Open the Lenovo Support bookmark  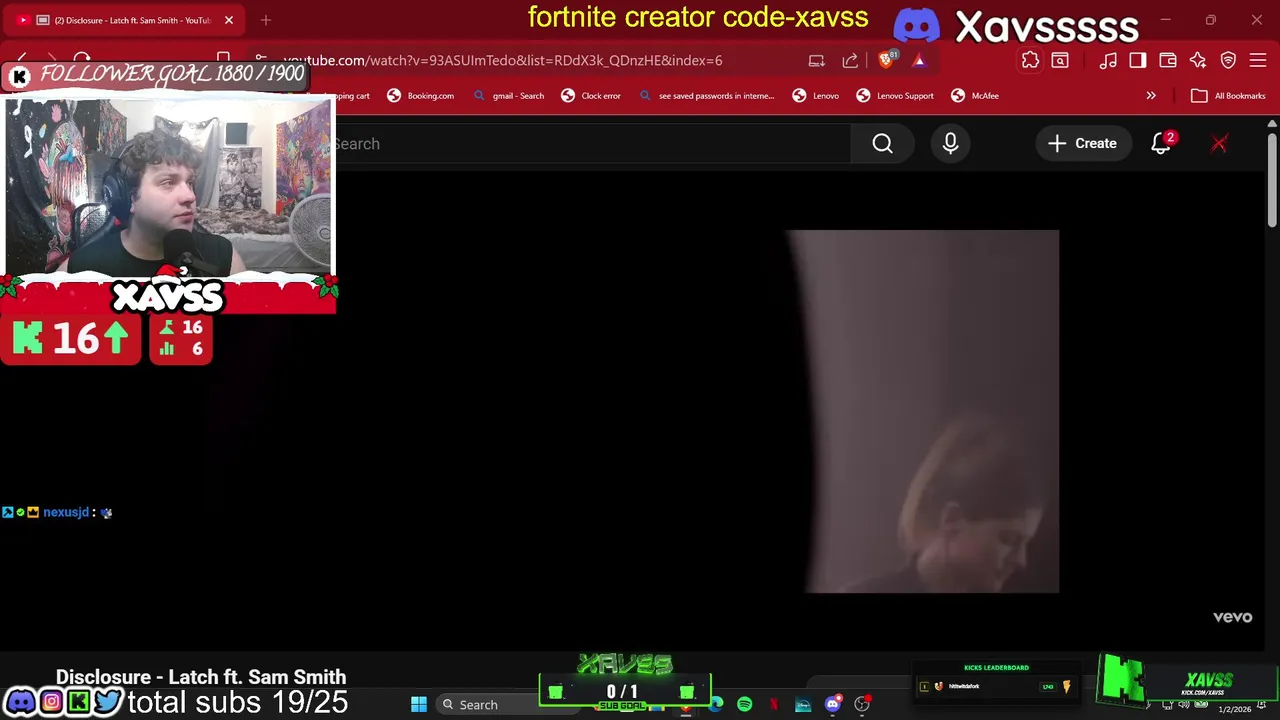point(895,95)
